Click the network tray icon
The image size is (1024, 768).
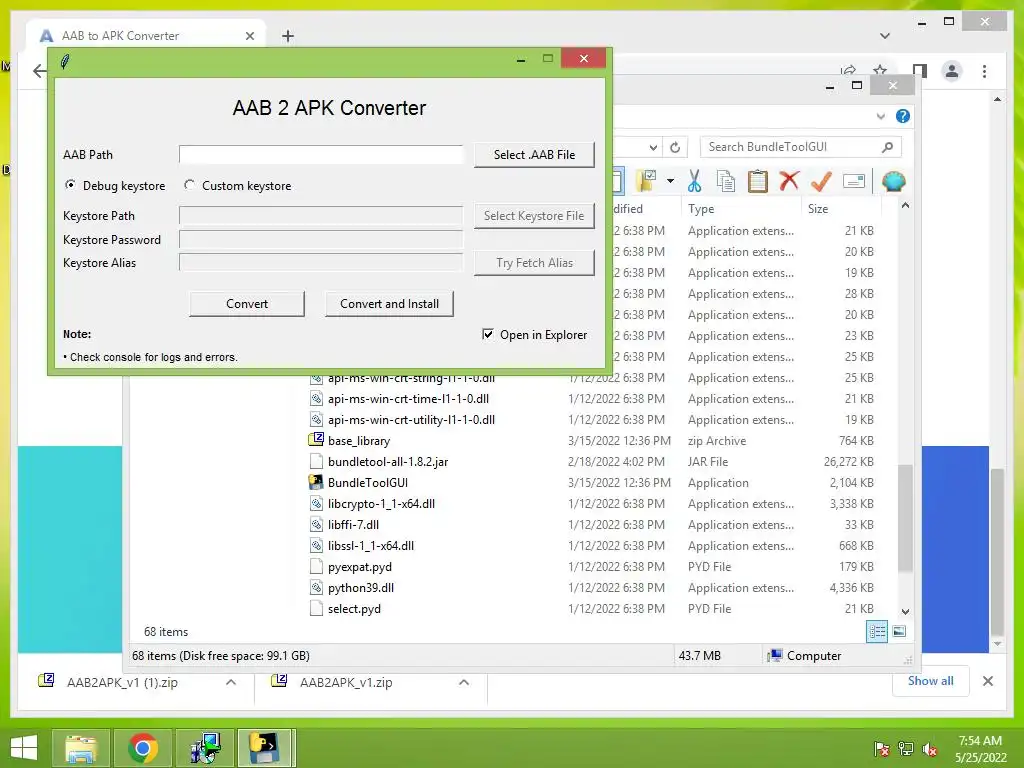pos(906,749)
